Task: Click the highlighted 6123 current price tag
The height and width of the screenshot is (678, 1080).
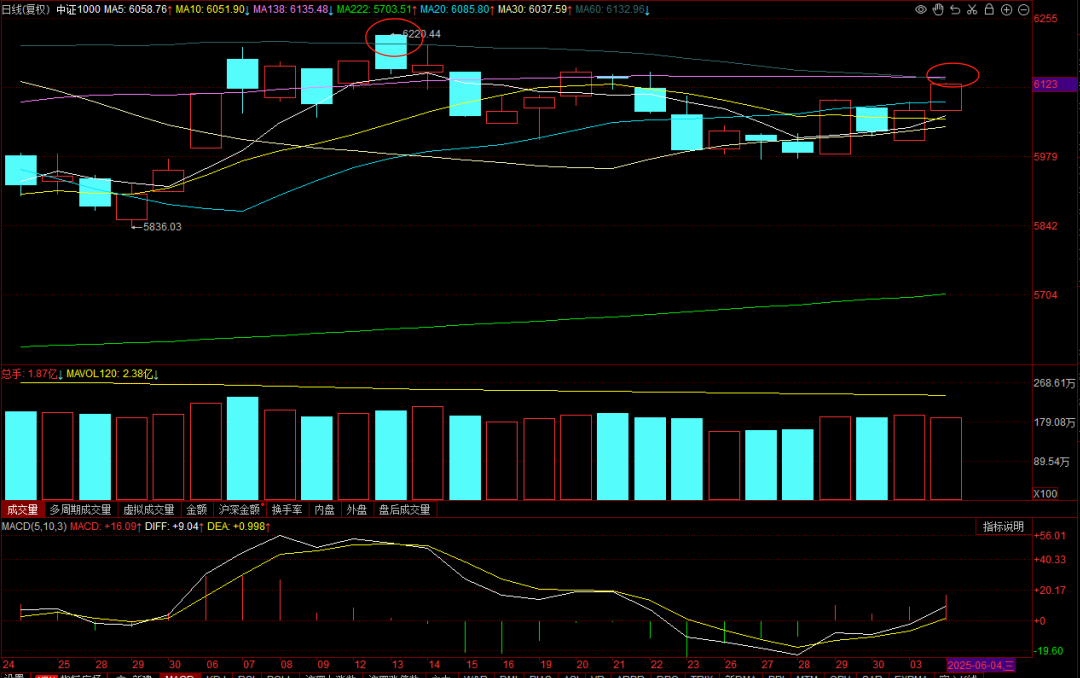Action: tap(1054, 84)
